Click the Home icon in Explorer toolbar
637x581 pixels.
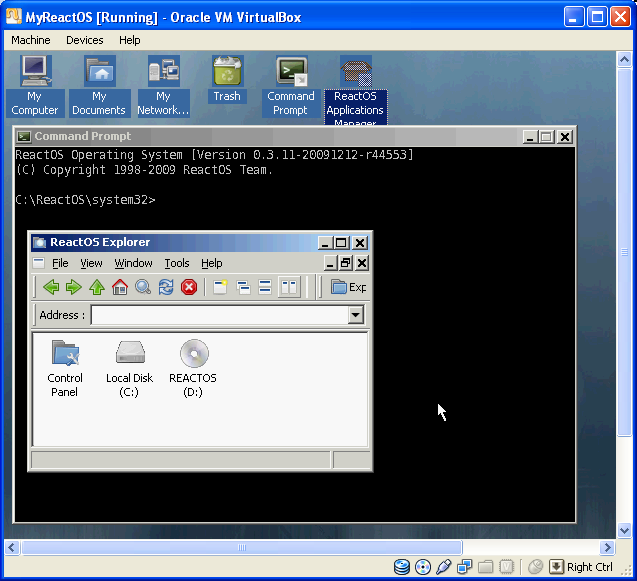[x=120, y=287]
